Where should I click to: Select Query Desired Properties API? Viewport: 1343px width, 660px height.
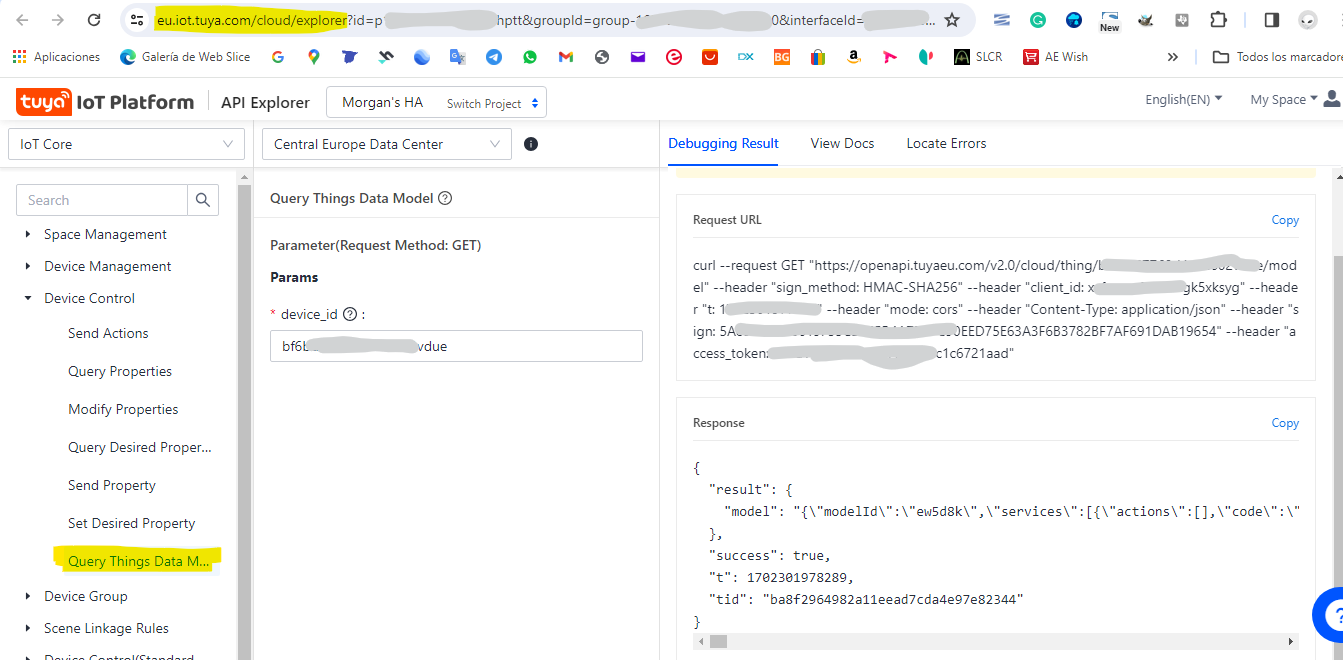[140, 447]
